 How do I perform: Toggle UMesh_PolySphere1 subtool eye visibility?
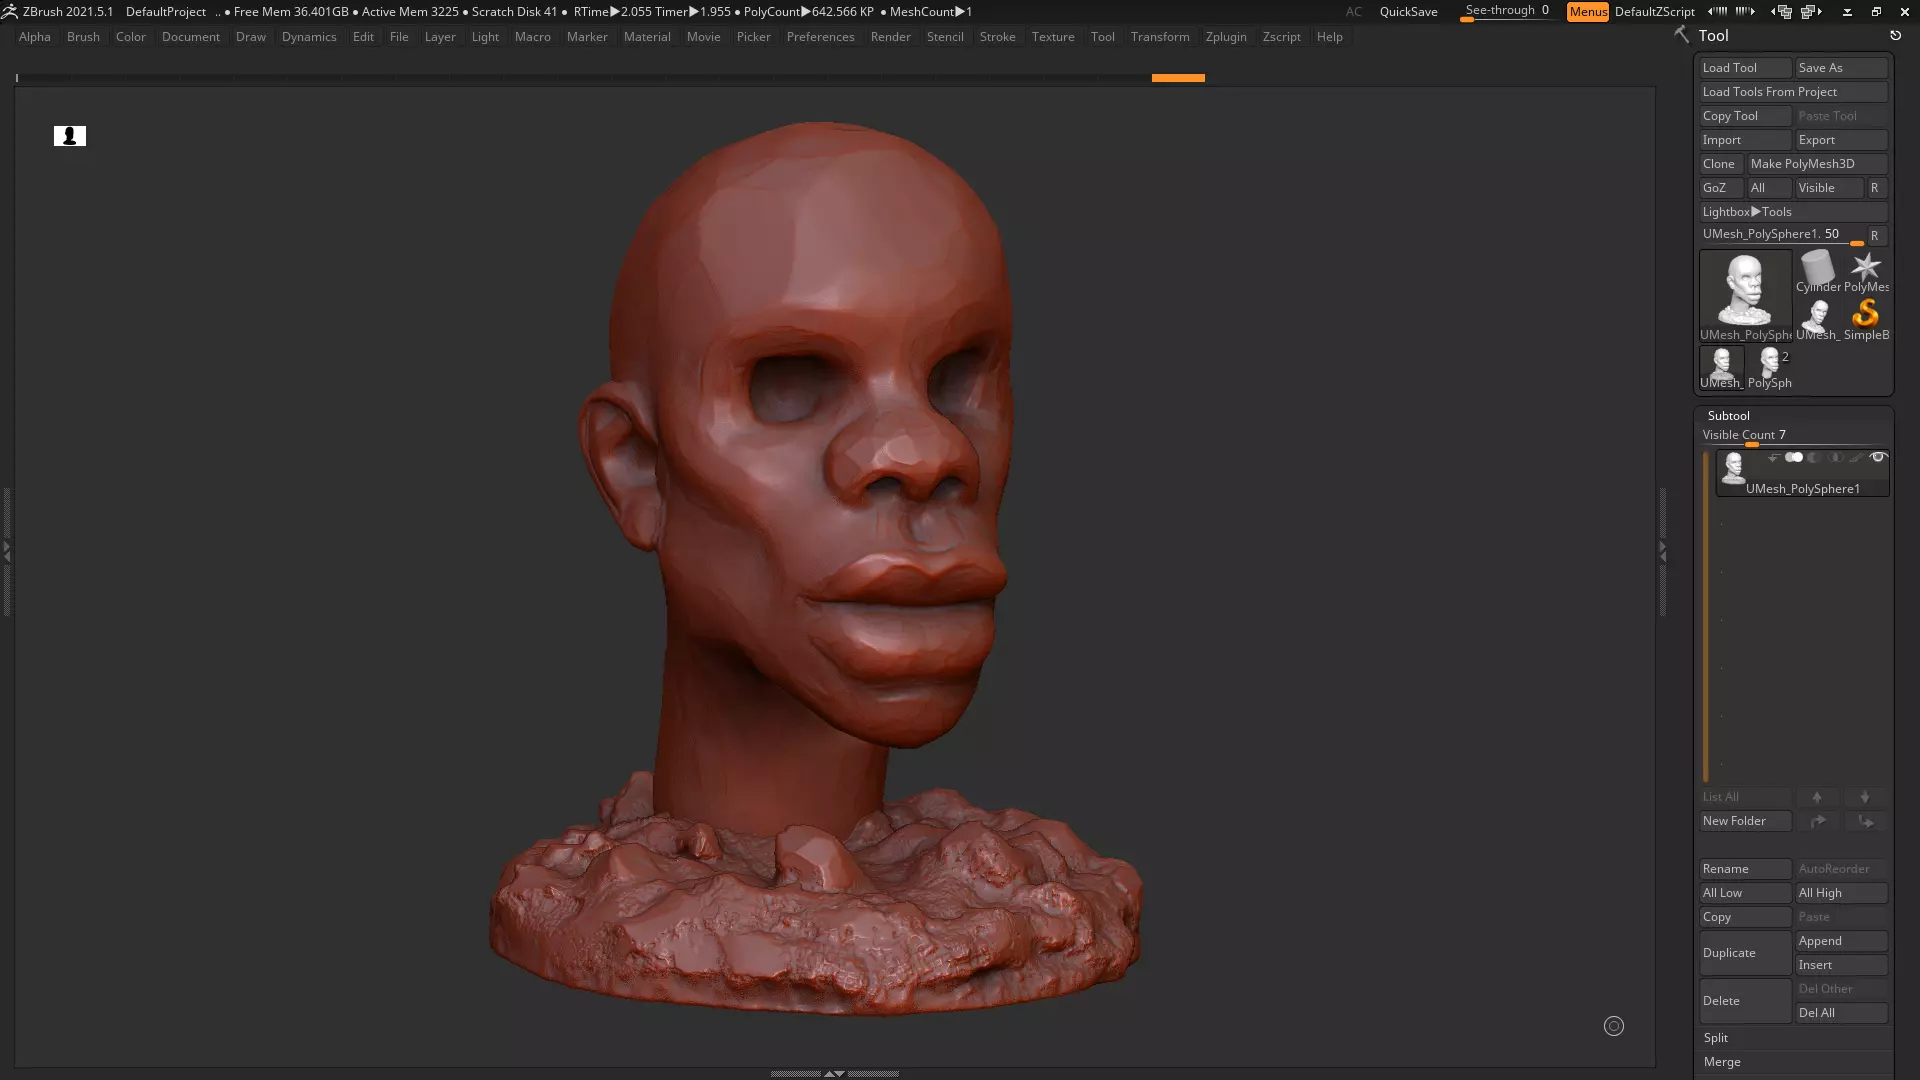point(1878,457)
